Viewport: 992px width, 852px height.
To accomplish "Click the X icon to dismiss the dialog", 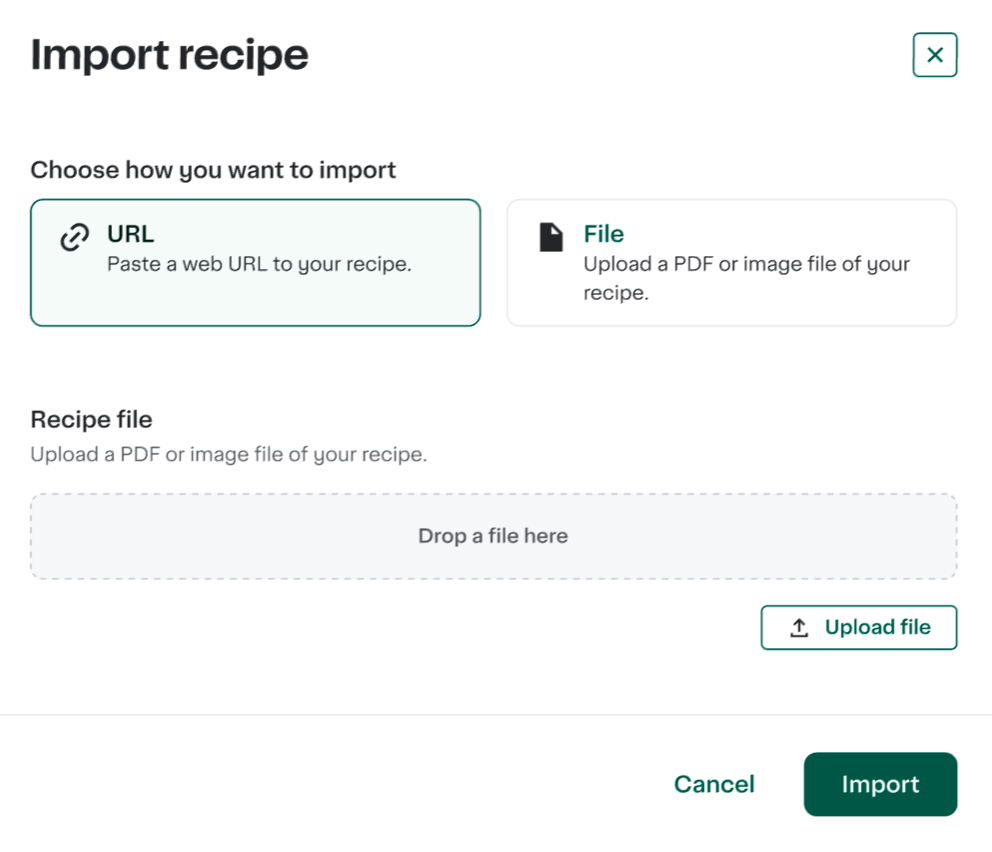I will pos(934,55).
